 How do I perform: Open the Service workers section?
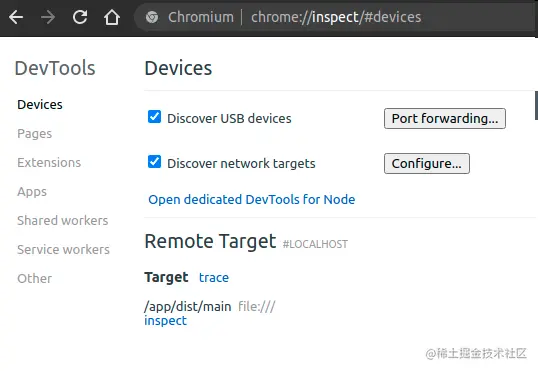[x=63, y=250]
